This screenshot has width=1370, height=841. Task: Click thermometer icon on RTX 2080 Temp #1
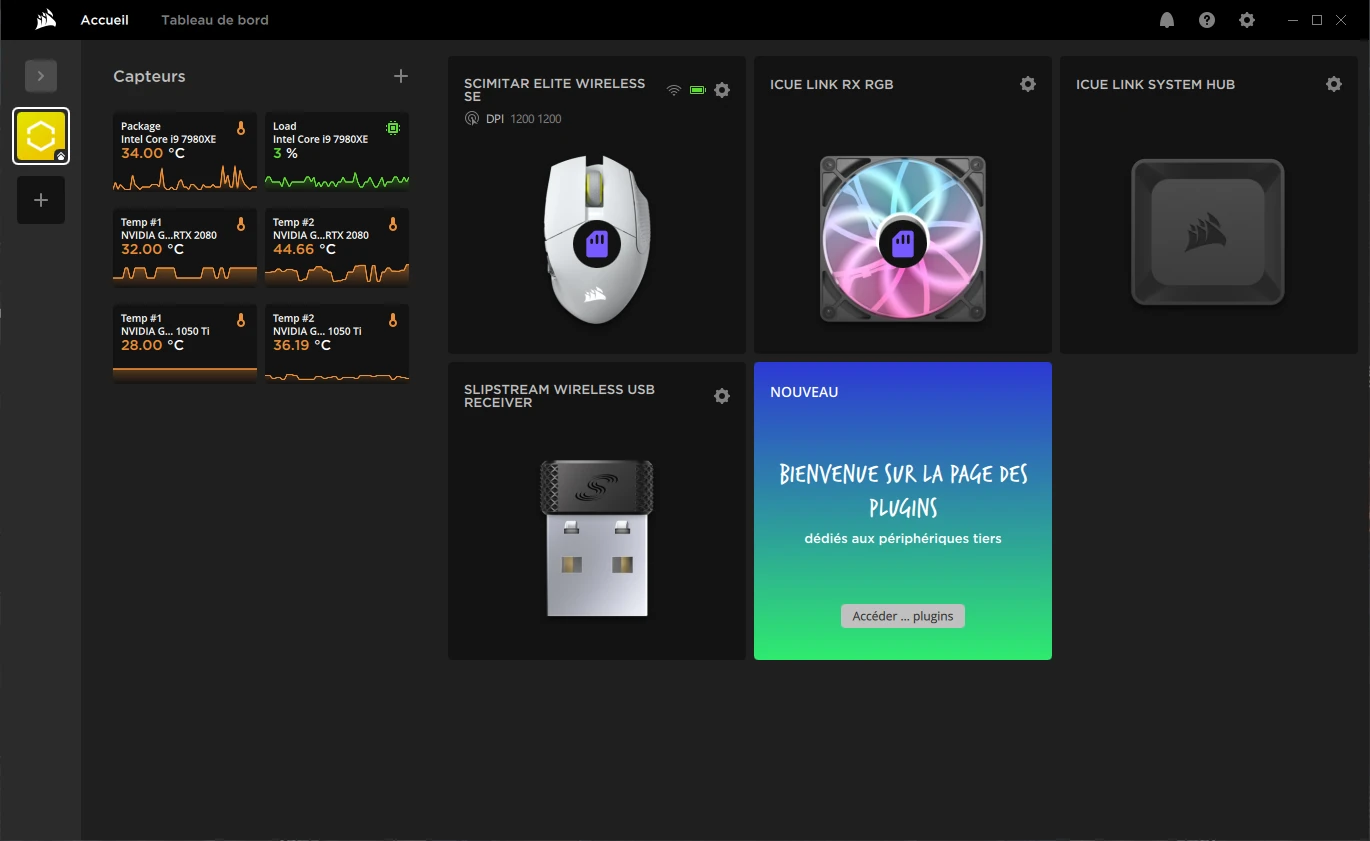[x=241, y=224]
